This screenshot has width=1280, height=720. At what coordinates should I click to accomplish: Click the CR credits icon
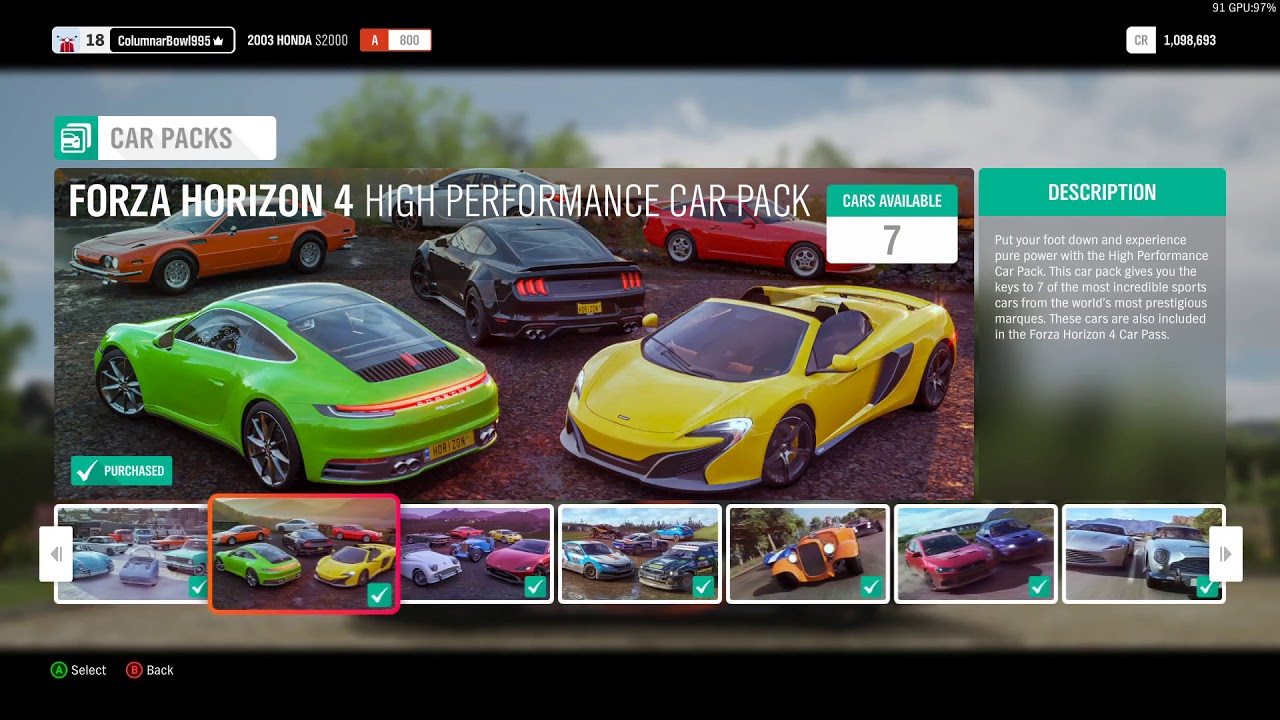(x=1141, y=41)
